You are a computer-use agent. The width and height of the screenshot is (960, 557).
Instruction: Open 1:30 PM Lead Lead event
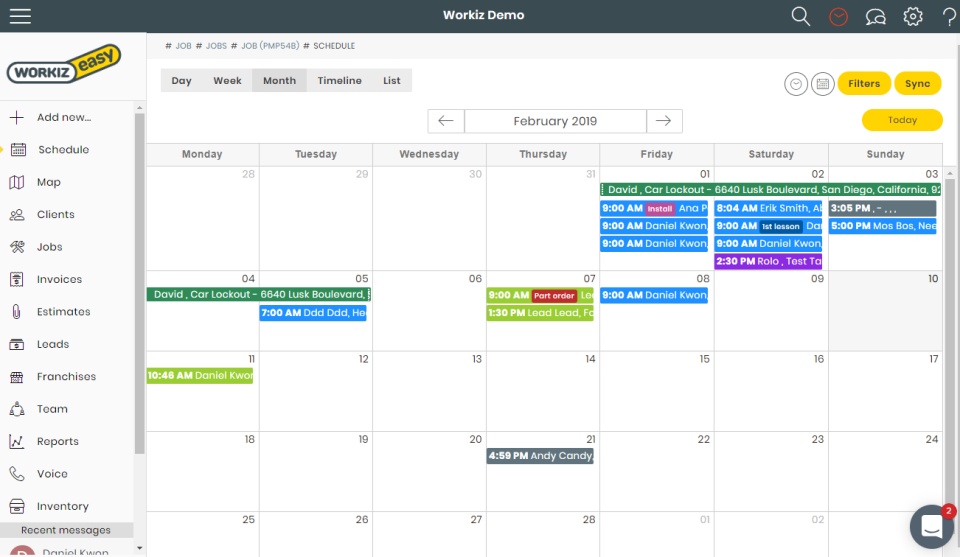tap(540, 313)
